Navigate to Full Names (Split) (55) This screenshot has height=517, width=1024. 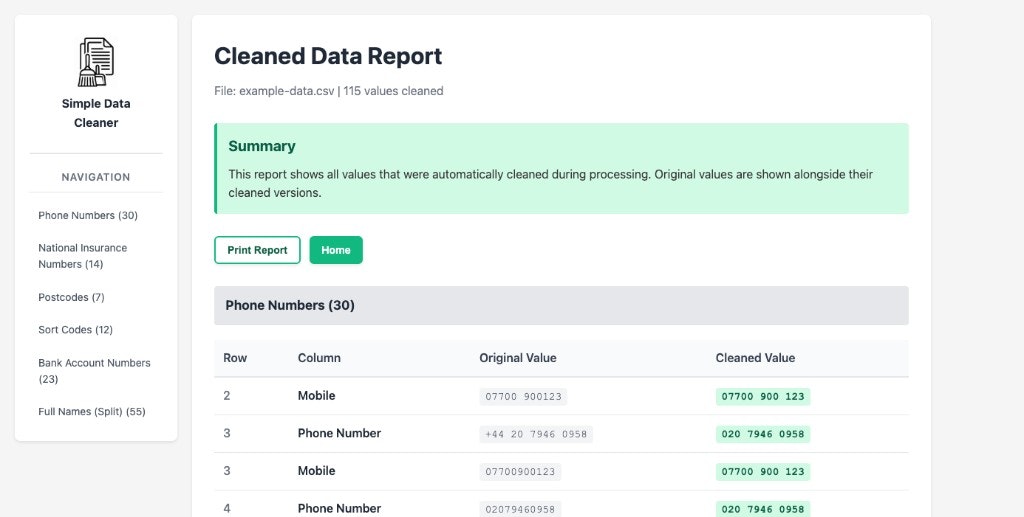click(x=92, y=412)
